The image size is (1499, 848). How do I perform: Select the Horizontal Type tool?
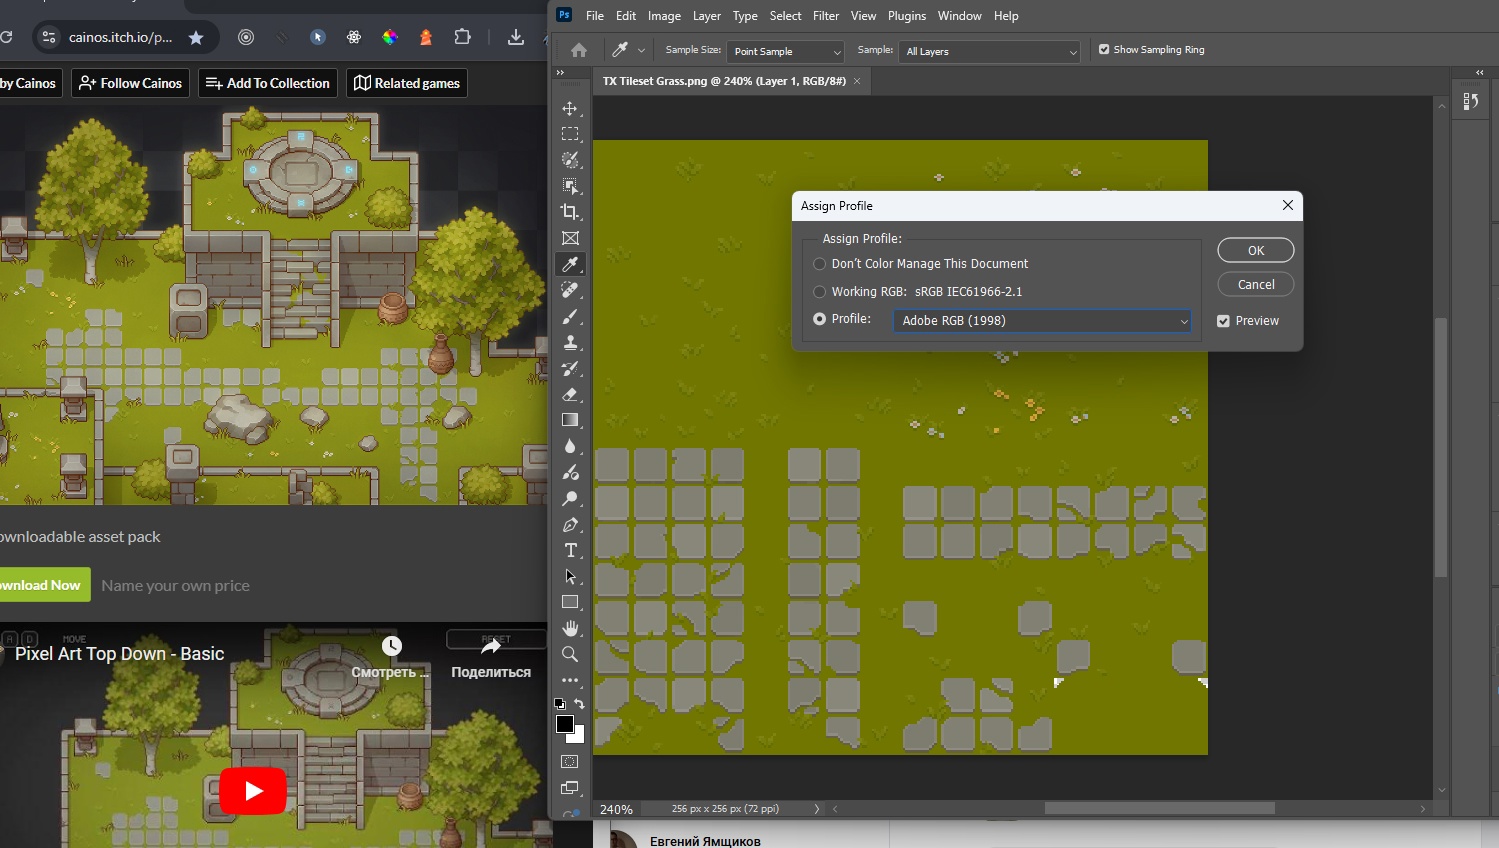[570, 550]
